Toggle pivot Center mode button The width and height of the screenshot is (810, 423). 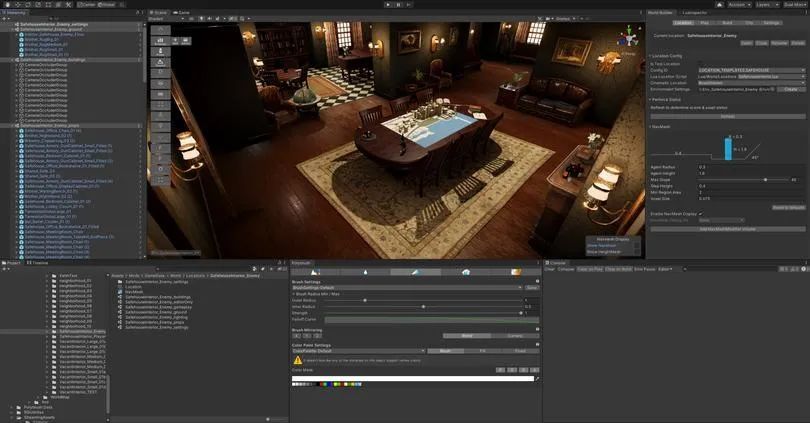click(87, 5)
